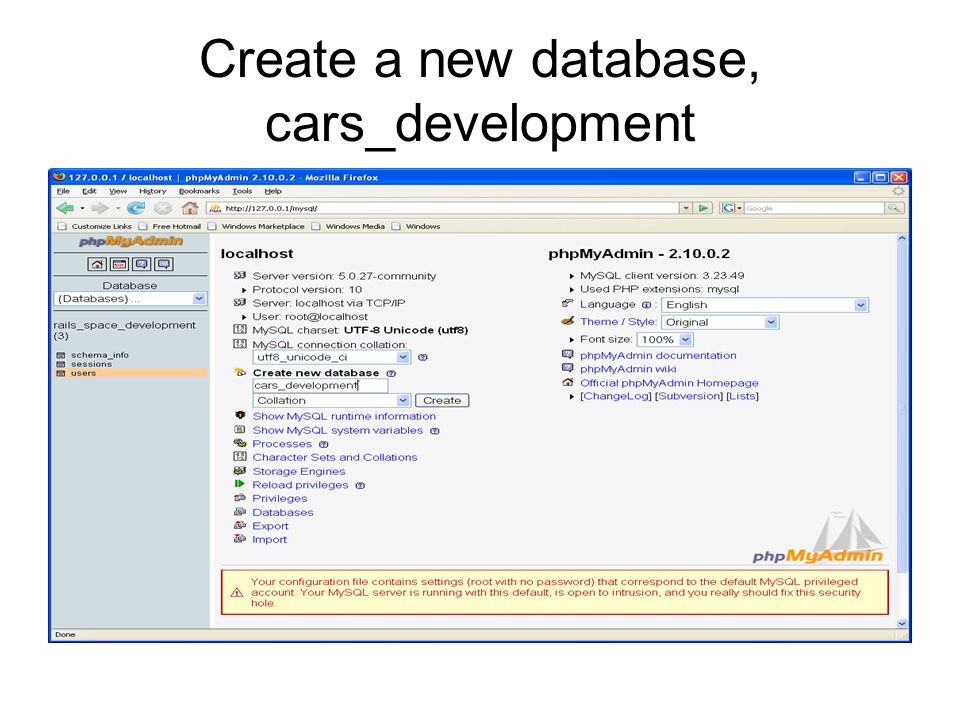This screenshot has height=720, width=960.
Task: Open the History menu
Action: coord(152,191)
